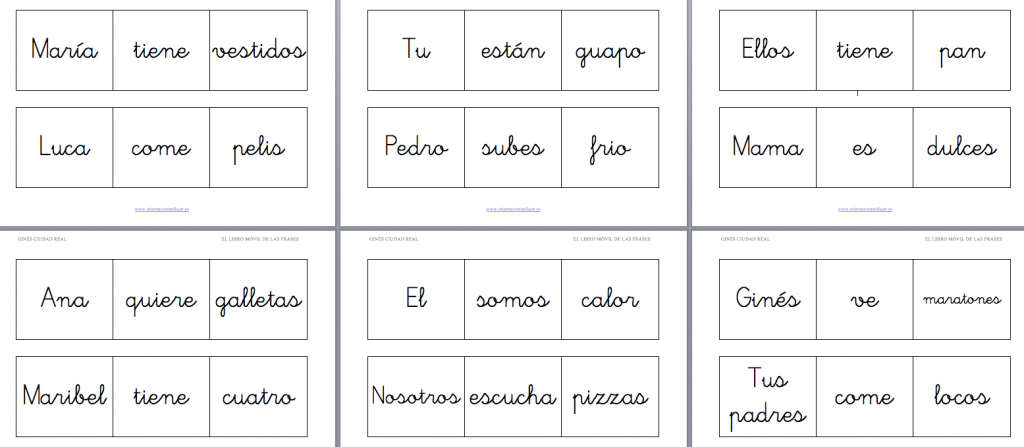Select the "pelis" word card
The height and width of the screenshot is (447, 1024).
coord(258,148)
